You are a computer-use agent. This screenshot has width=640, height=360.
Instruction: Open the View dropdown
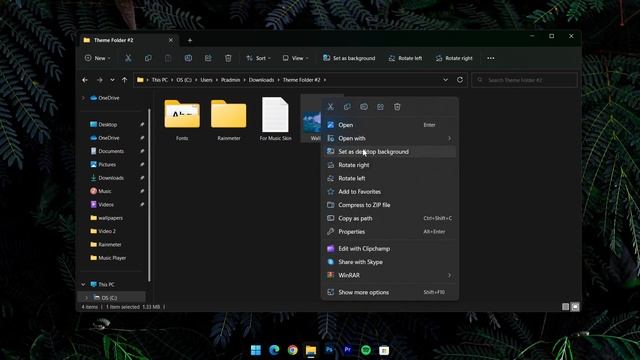tap(296, 58)
